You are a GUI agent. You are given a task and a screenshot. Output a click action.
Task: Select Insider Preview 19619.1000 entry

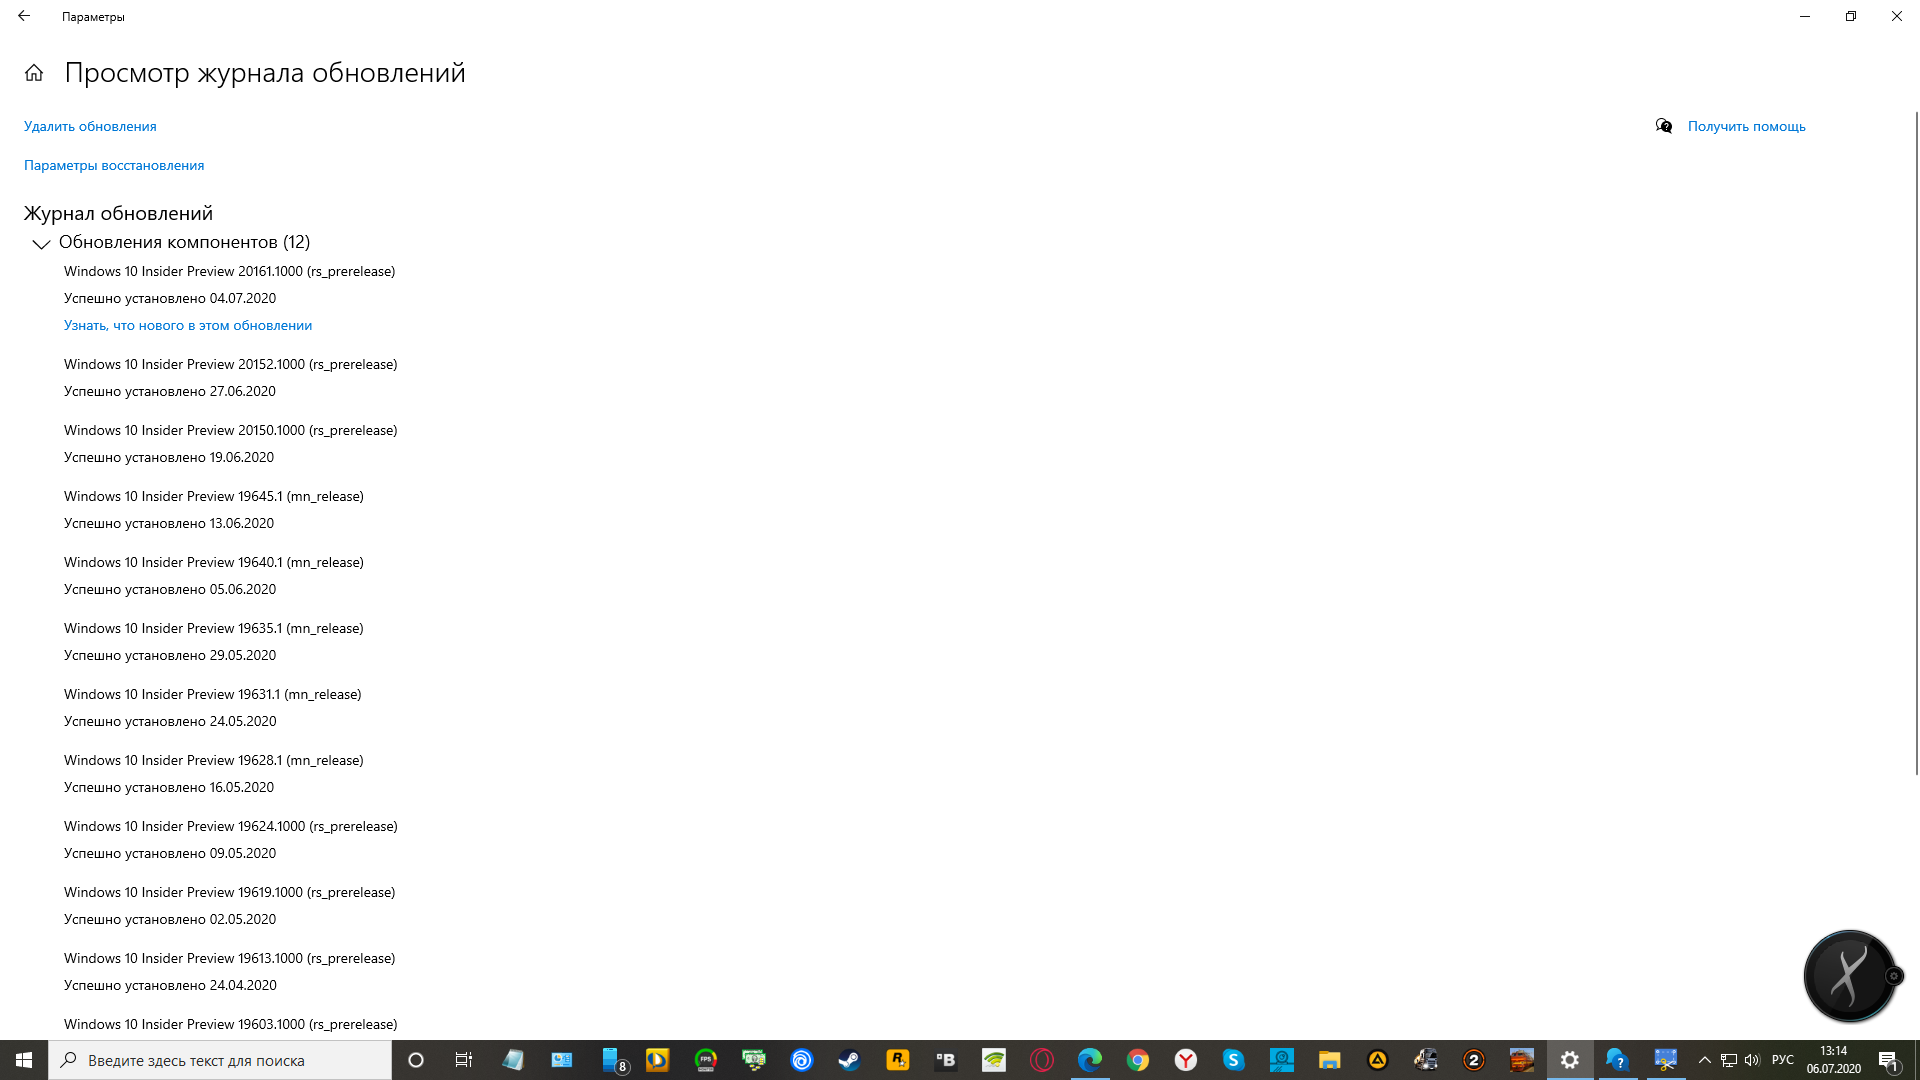pyautogui.click(x=229, y=892)
